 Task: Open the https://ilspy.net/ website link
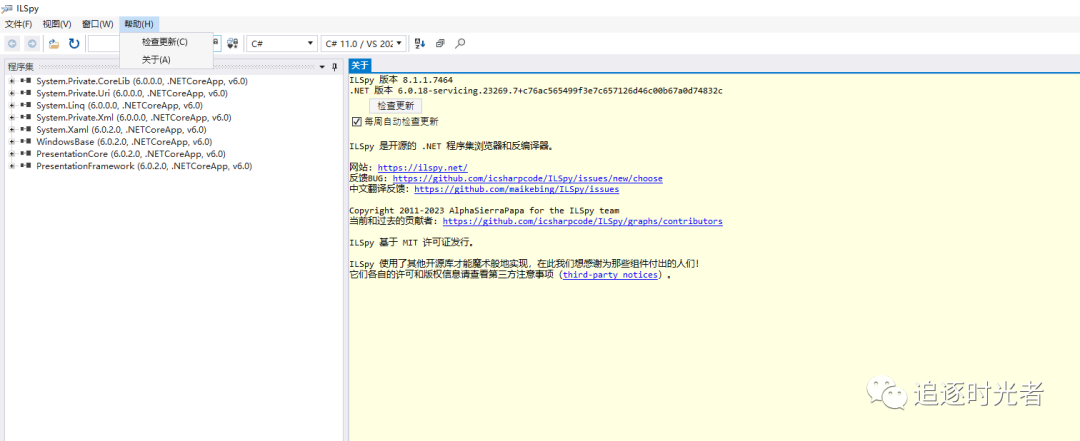[422, 167]
